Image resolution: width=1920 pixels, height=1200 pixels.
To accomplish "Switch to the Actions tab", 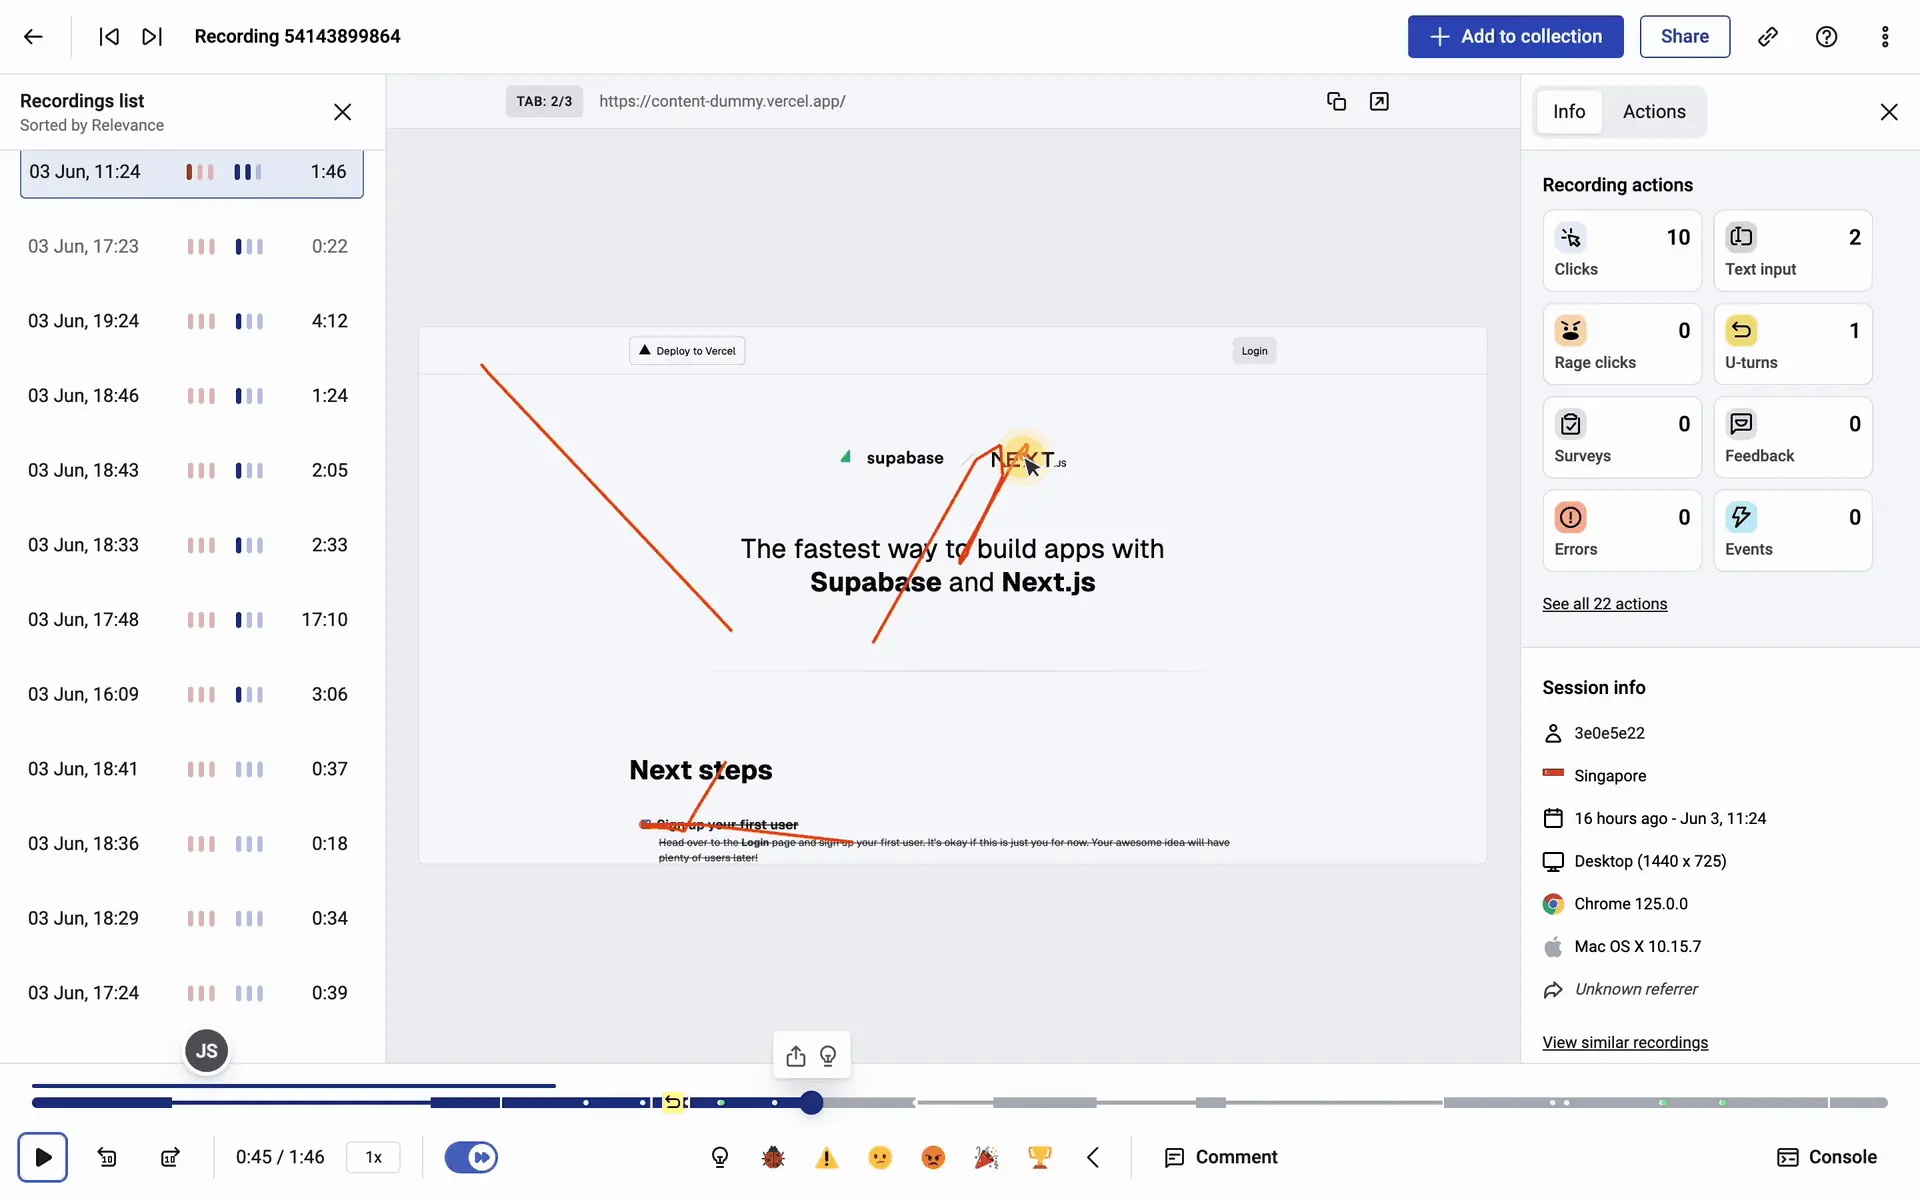I will point(1653,112).
